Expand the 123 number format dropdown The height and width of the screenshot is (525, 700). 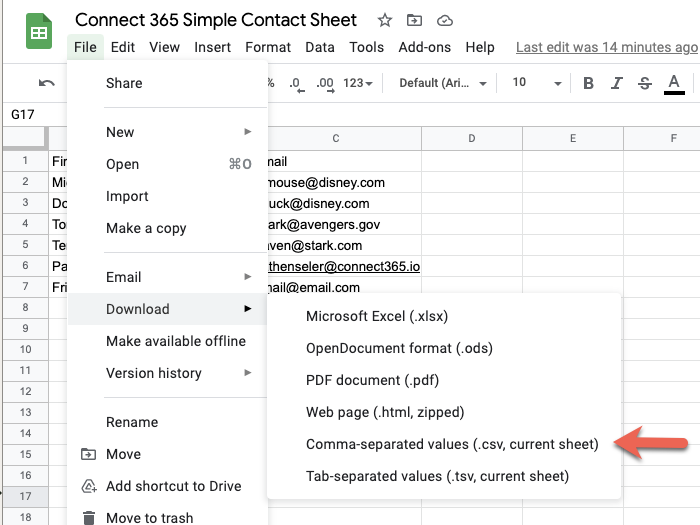point(357,83)
